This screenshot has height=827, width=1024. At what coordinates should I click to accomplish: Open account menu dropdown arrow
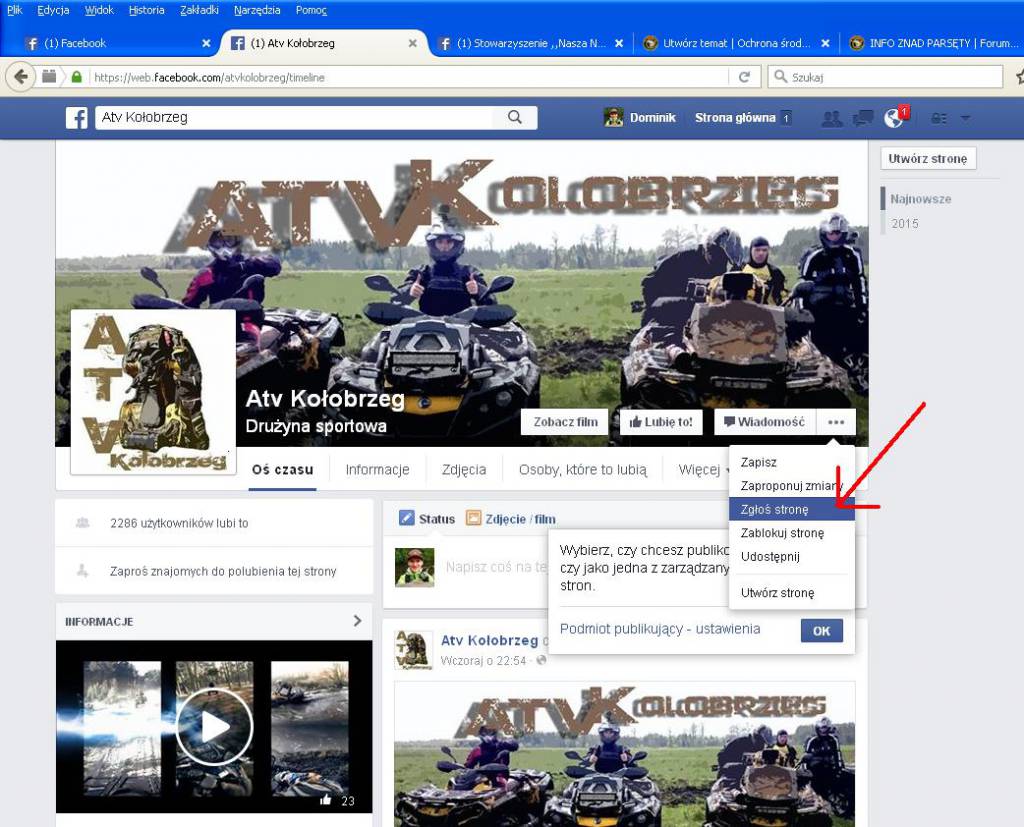[x=965, y=118]
